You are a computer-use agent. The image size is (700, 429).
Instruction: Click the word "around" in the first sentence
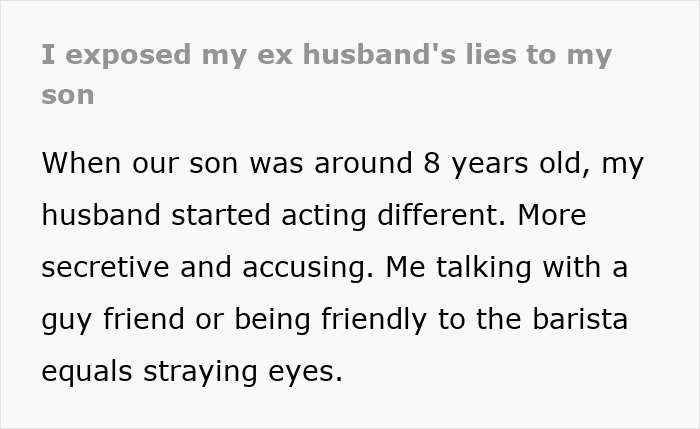363,163
